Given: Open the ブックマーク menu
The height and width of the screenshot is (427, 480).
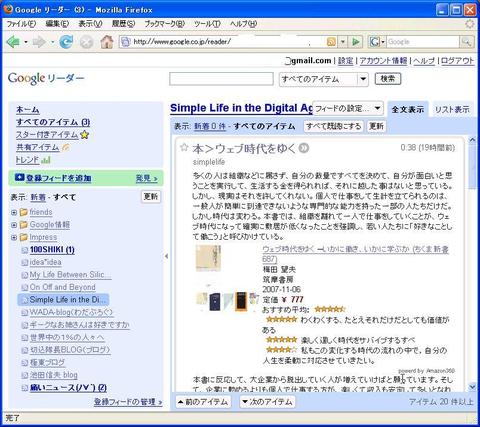Looking at the screenshot, I should 164,24.
